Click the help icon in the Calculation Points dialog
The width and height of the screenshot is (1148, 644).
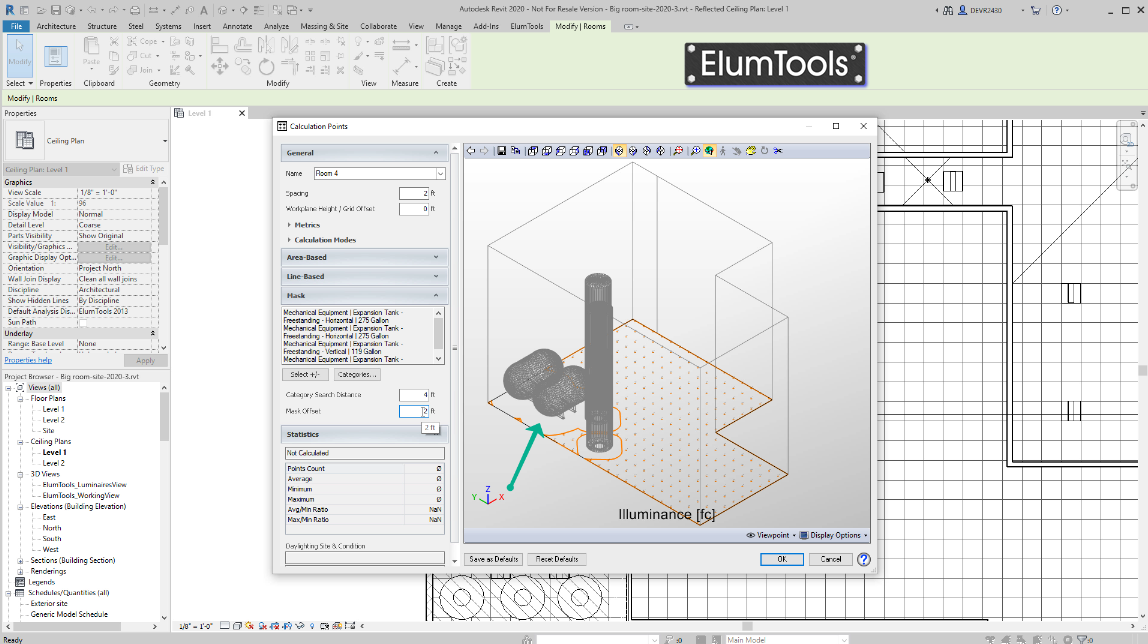click(862, 559)
